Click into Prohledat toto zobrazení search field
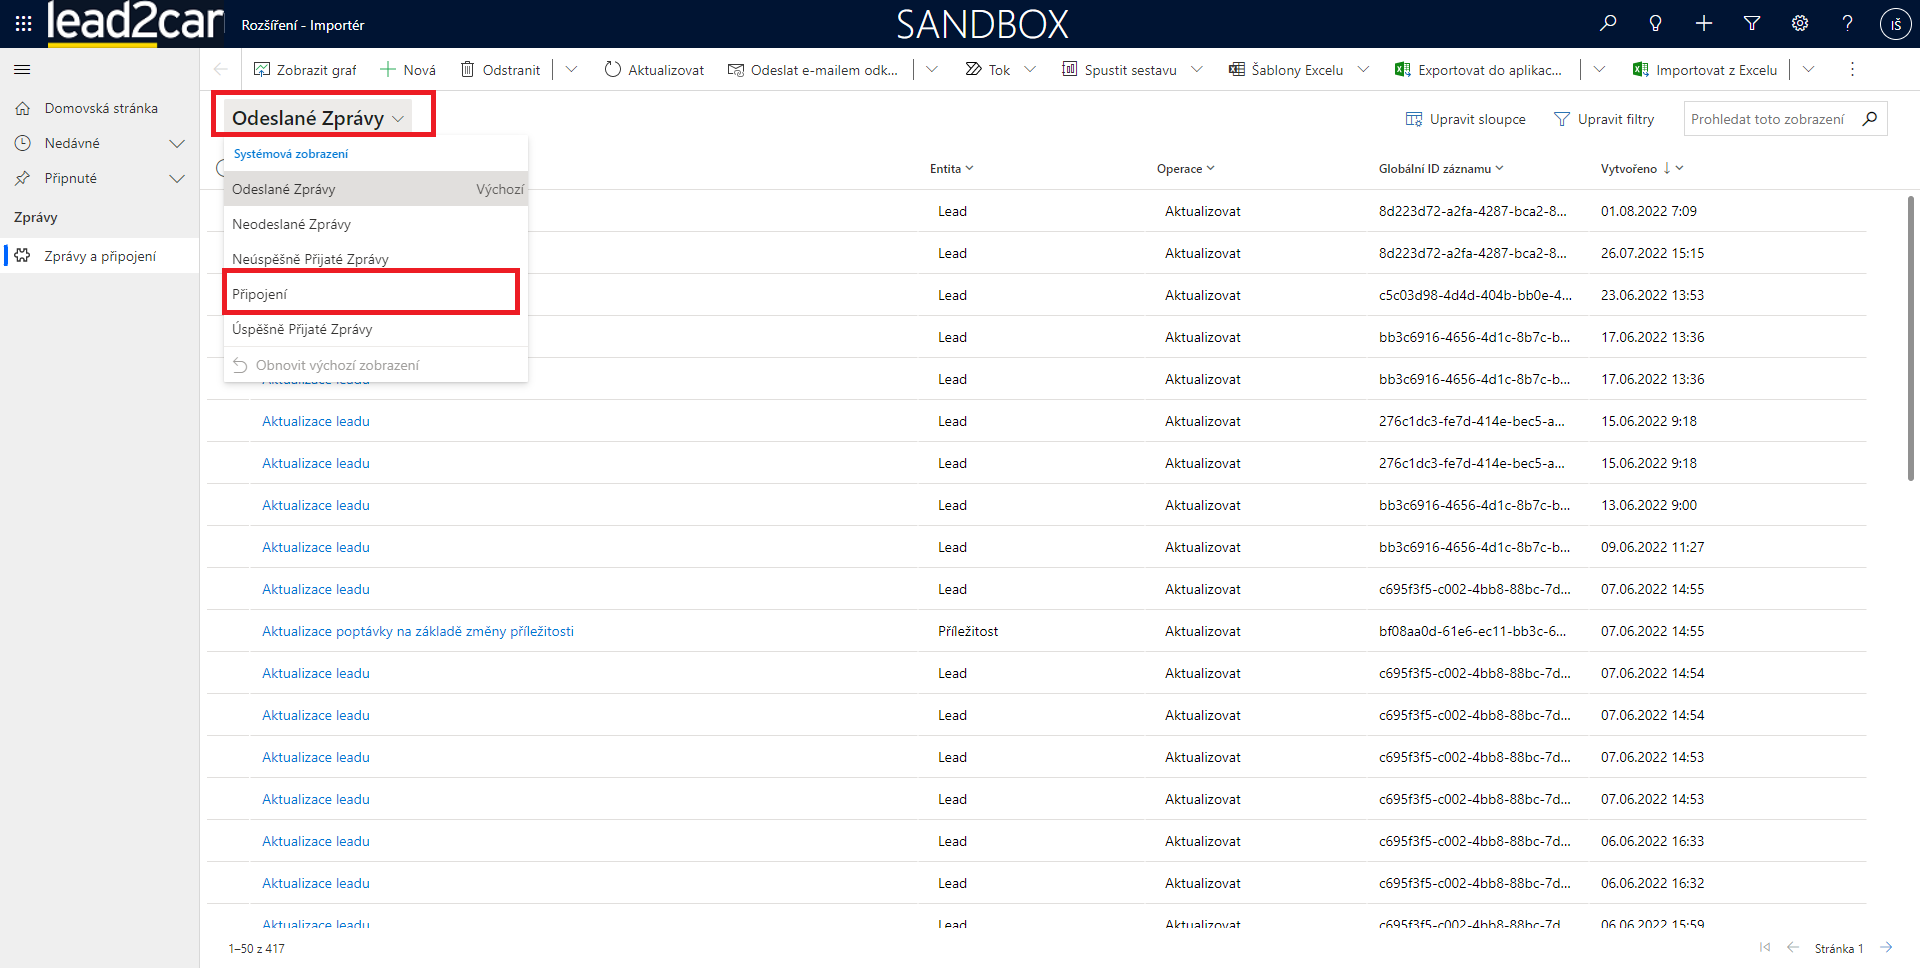The width and height of the screenshot is (1920, 968). (1767, 119)
